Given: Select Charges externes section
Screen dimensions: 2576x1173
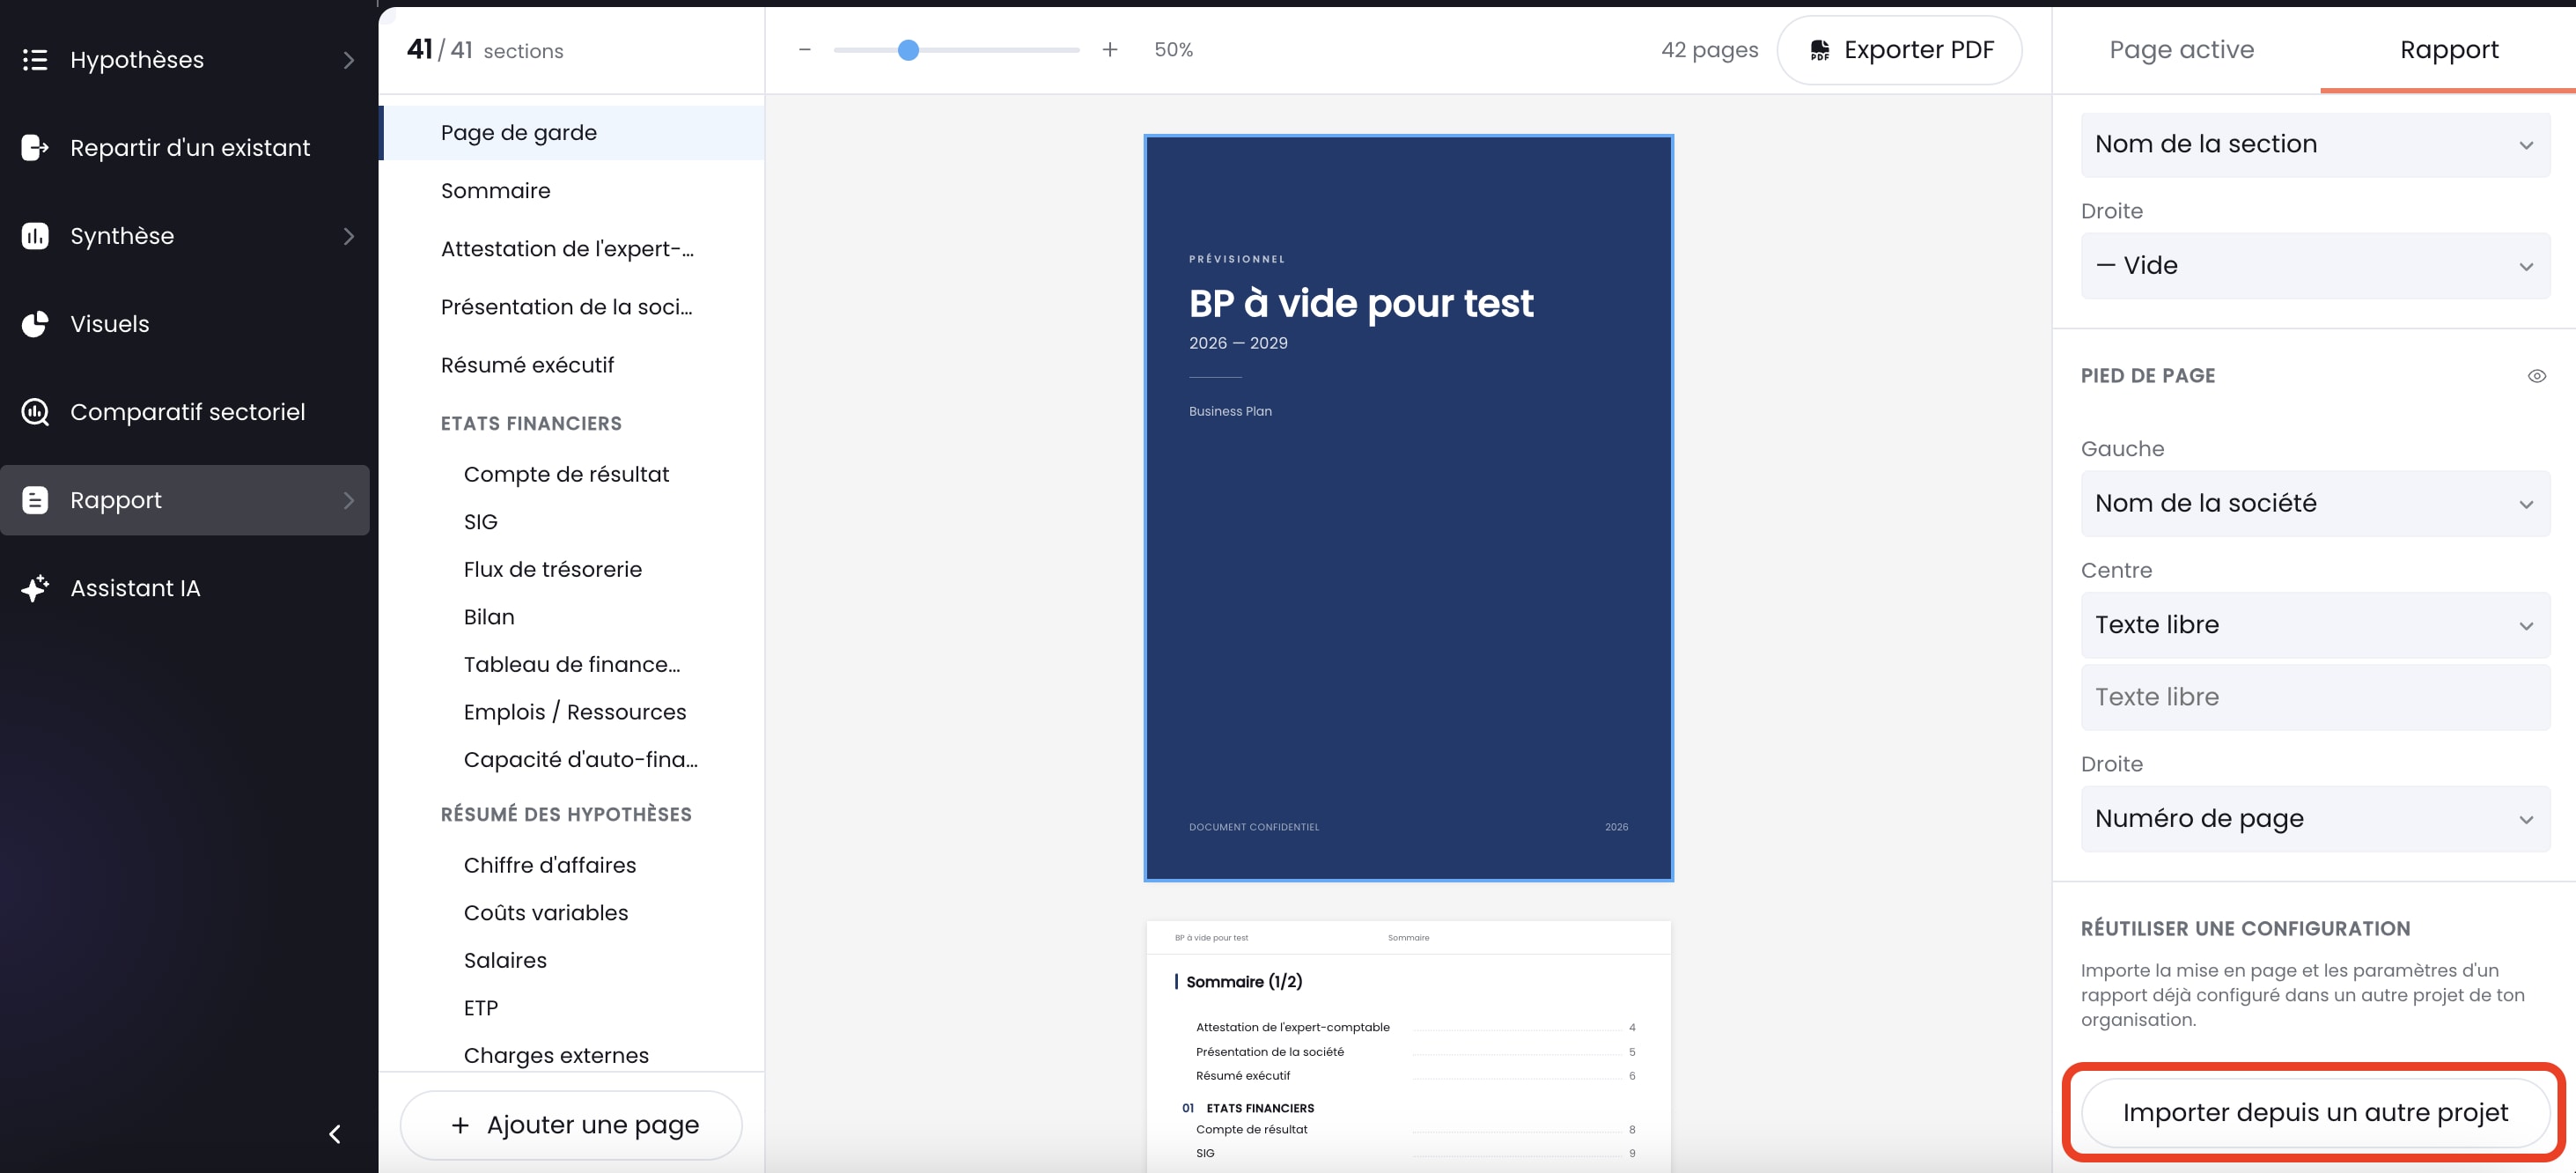Looking at the screenshot, I should point(573,1056).
